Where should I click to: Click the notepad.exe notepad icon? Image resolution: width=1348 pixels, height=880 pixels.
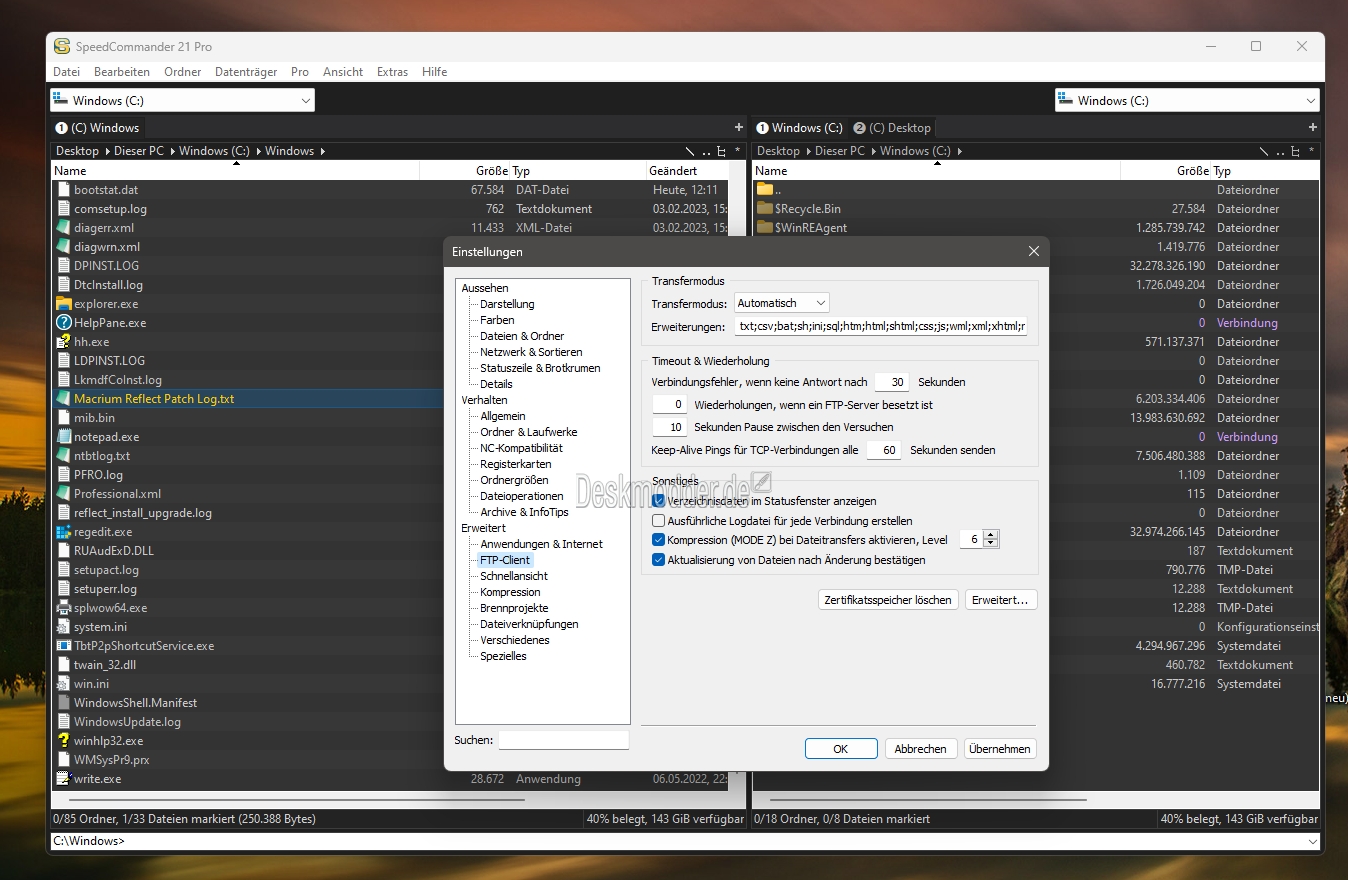pos(64,437)
